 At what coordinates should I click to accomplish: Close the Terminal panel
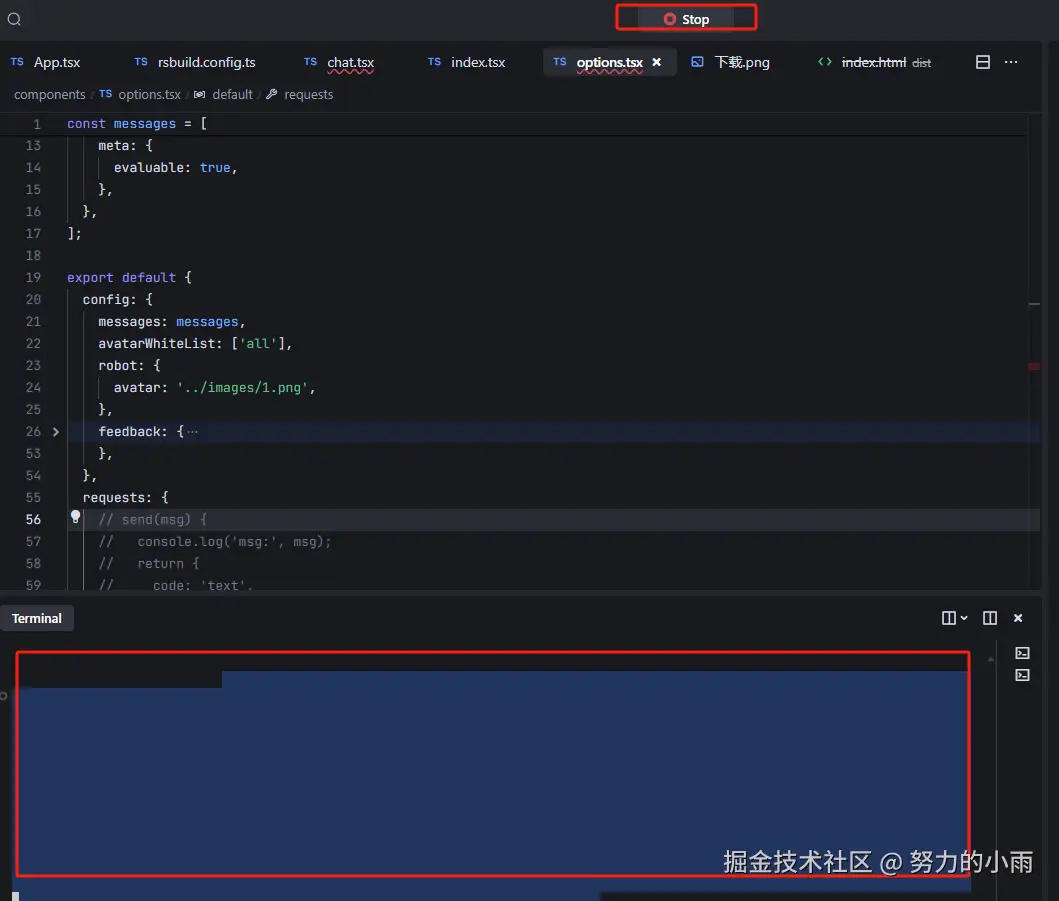(1018, 618)
